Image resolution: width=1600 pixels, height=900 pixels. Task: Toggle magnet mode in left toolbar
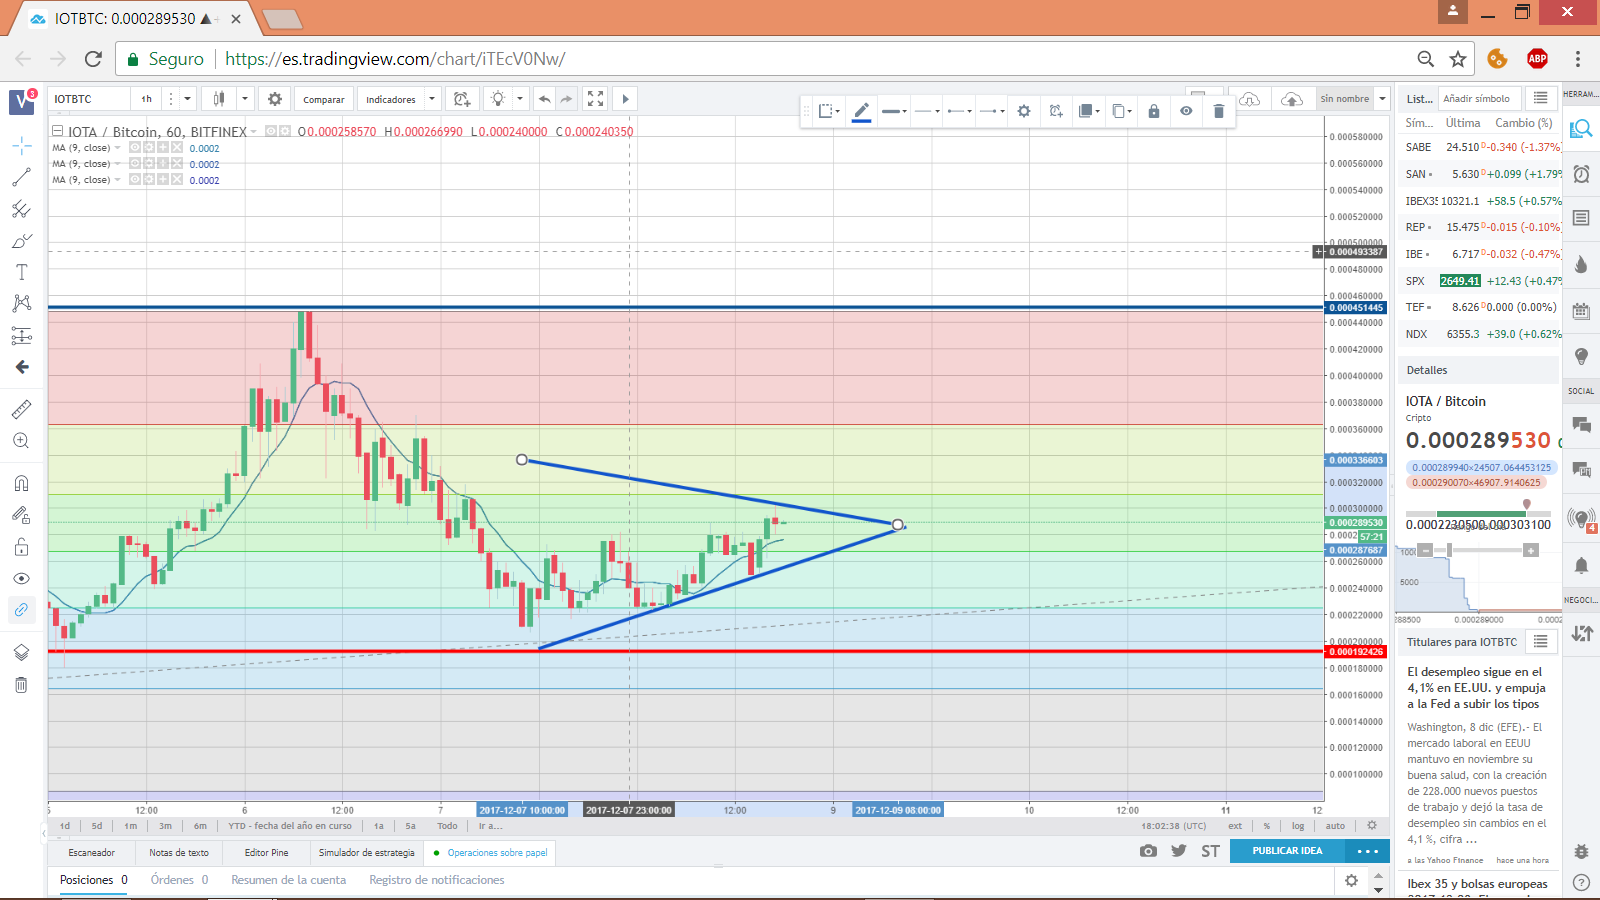pyautogui.click(x=21, y=484)
